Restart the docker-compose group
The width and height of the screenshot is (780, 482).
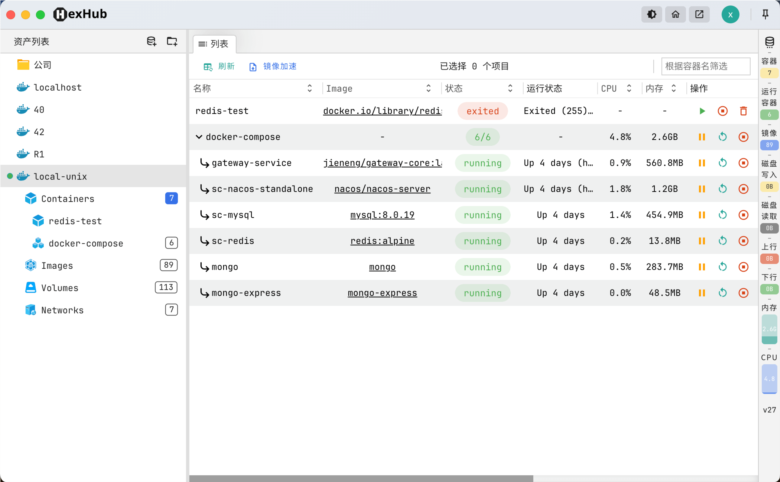tap(723, 137)
